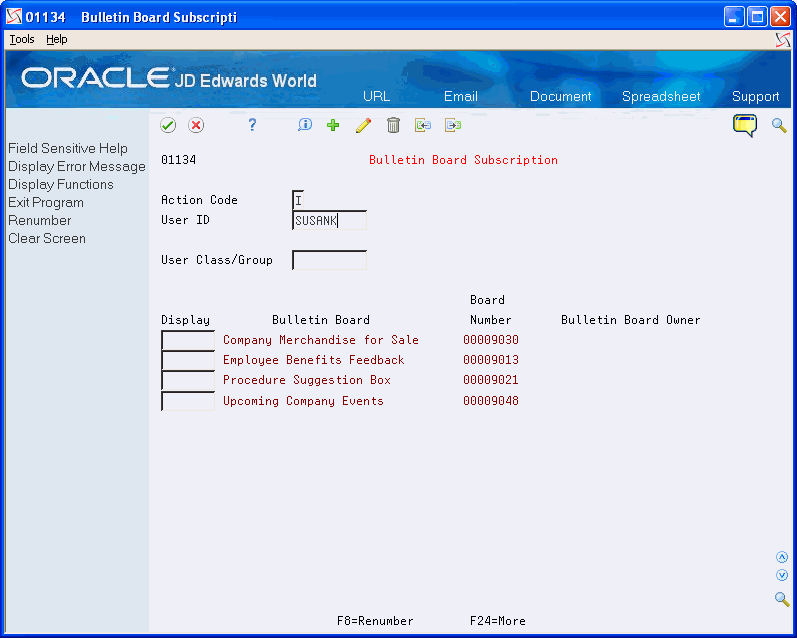Click board number 00009021
This screenshot has width=797, height=638.
tap(491, 380)
